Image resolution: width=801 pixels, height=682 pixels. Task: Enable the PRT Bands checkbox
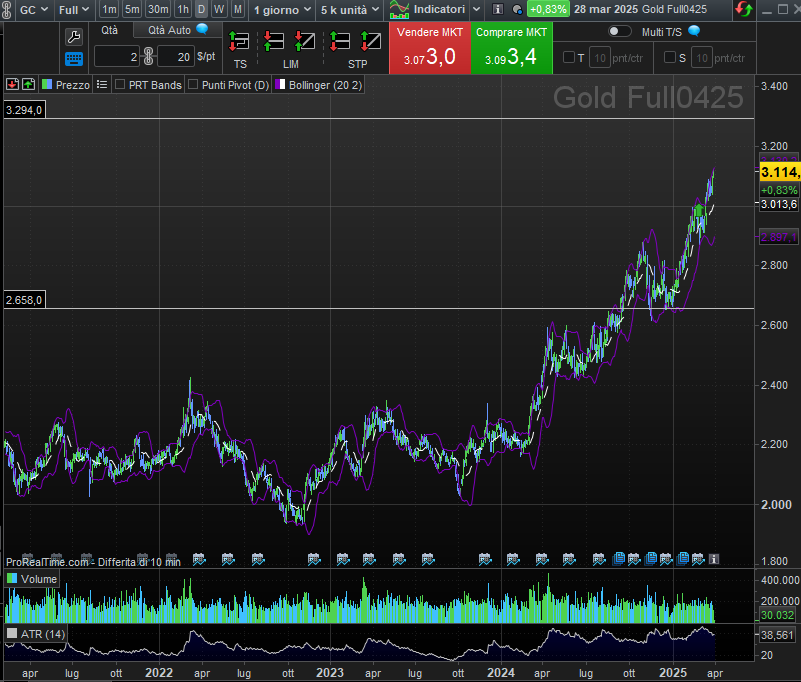(x=120, y=85)
